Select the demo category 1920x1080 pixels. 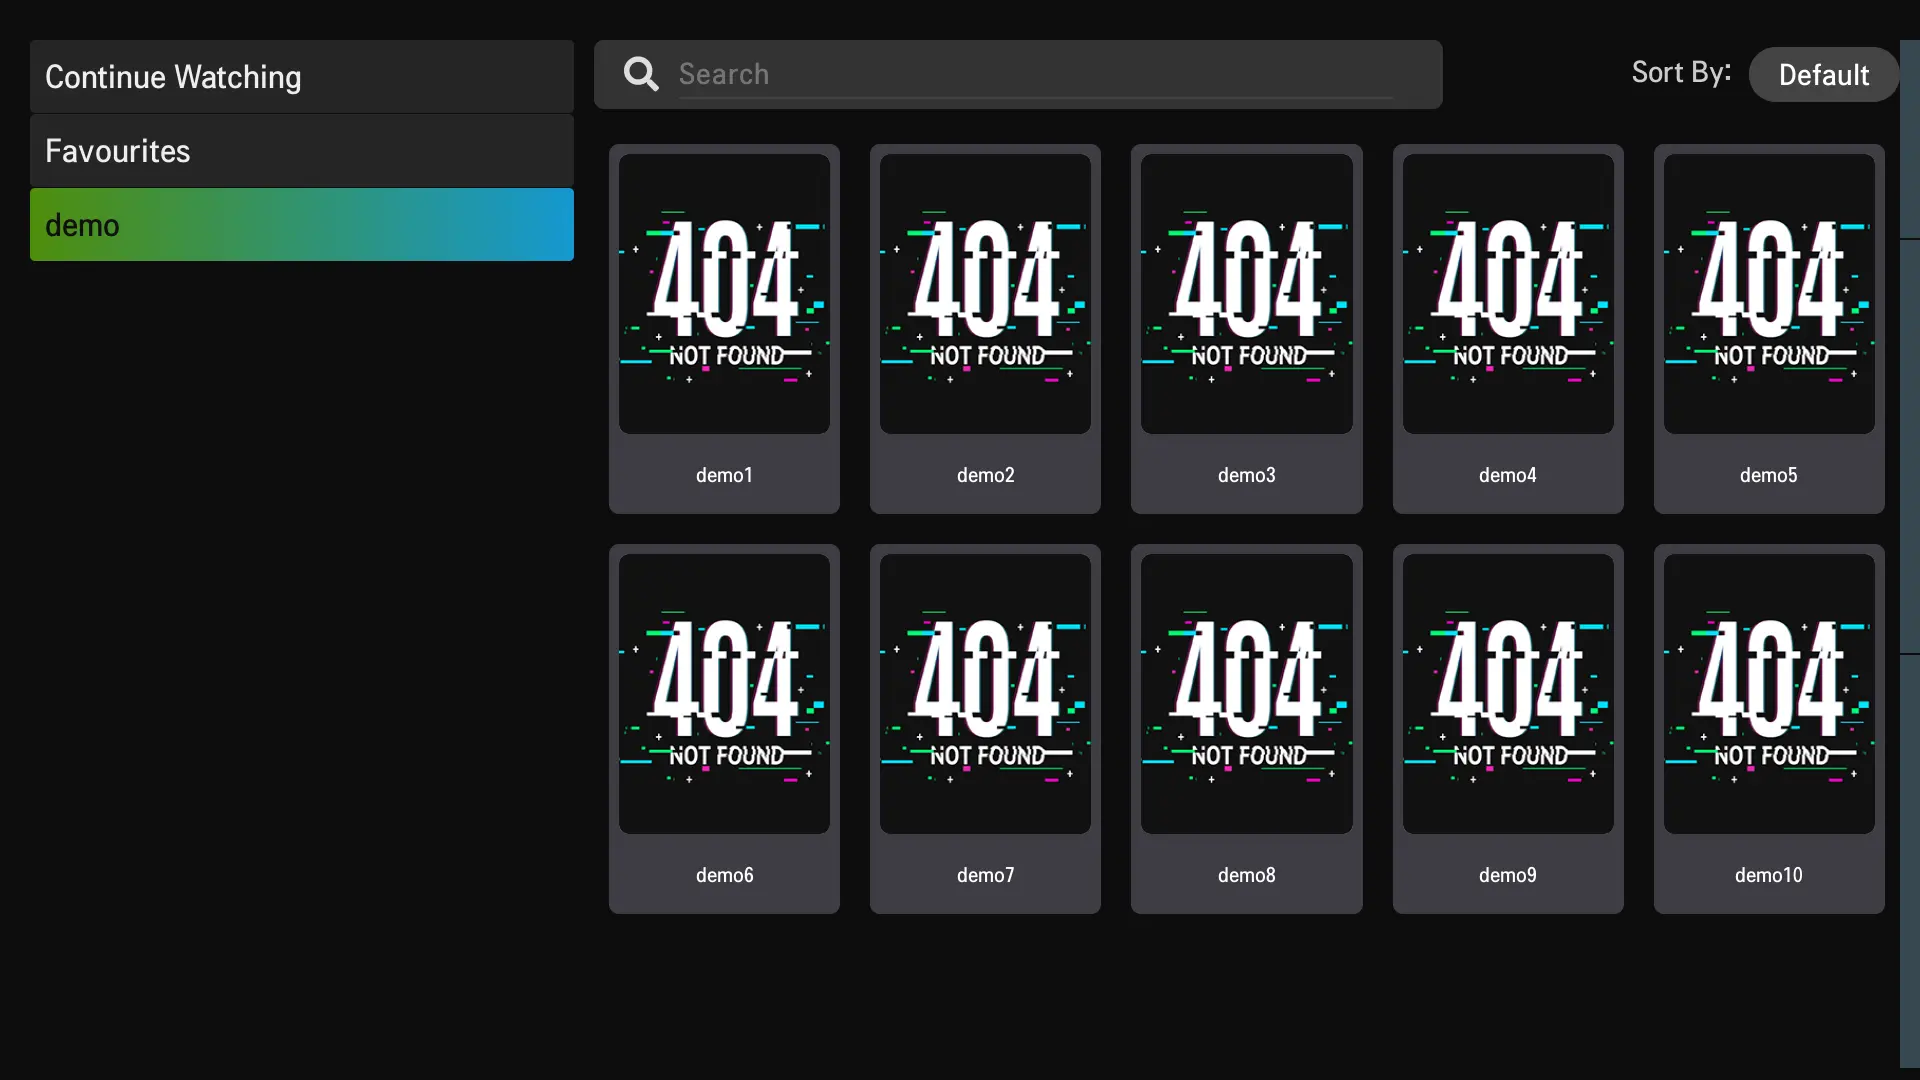click(x=301, y=225)
